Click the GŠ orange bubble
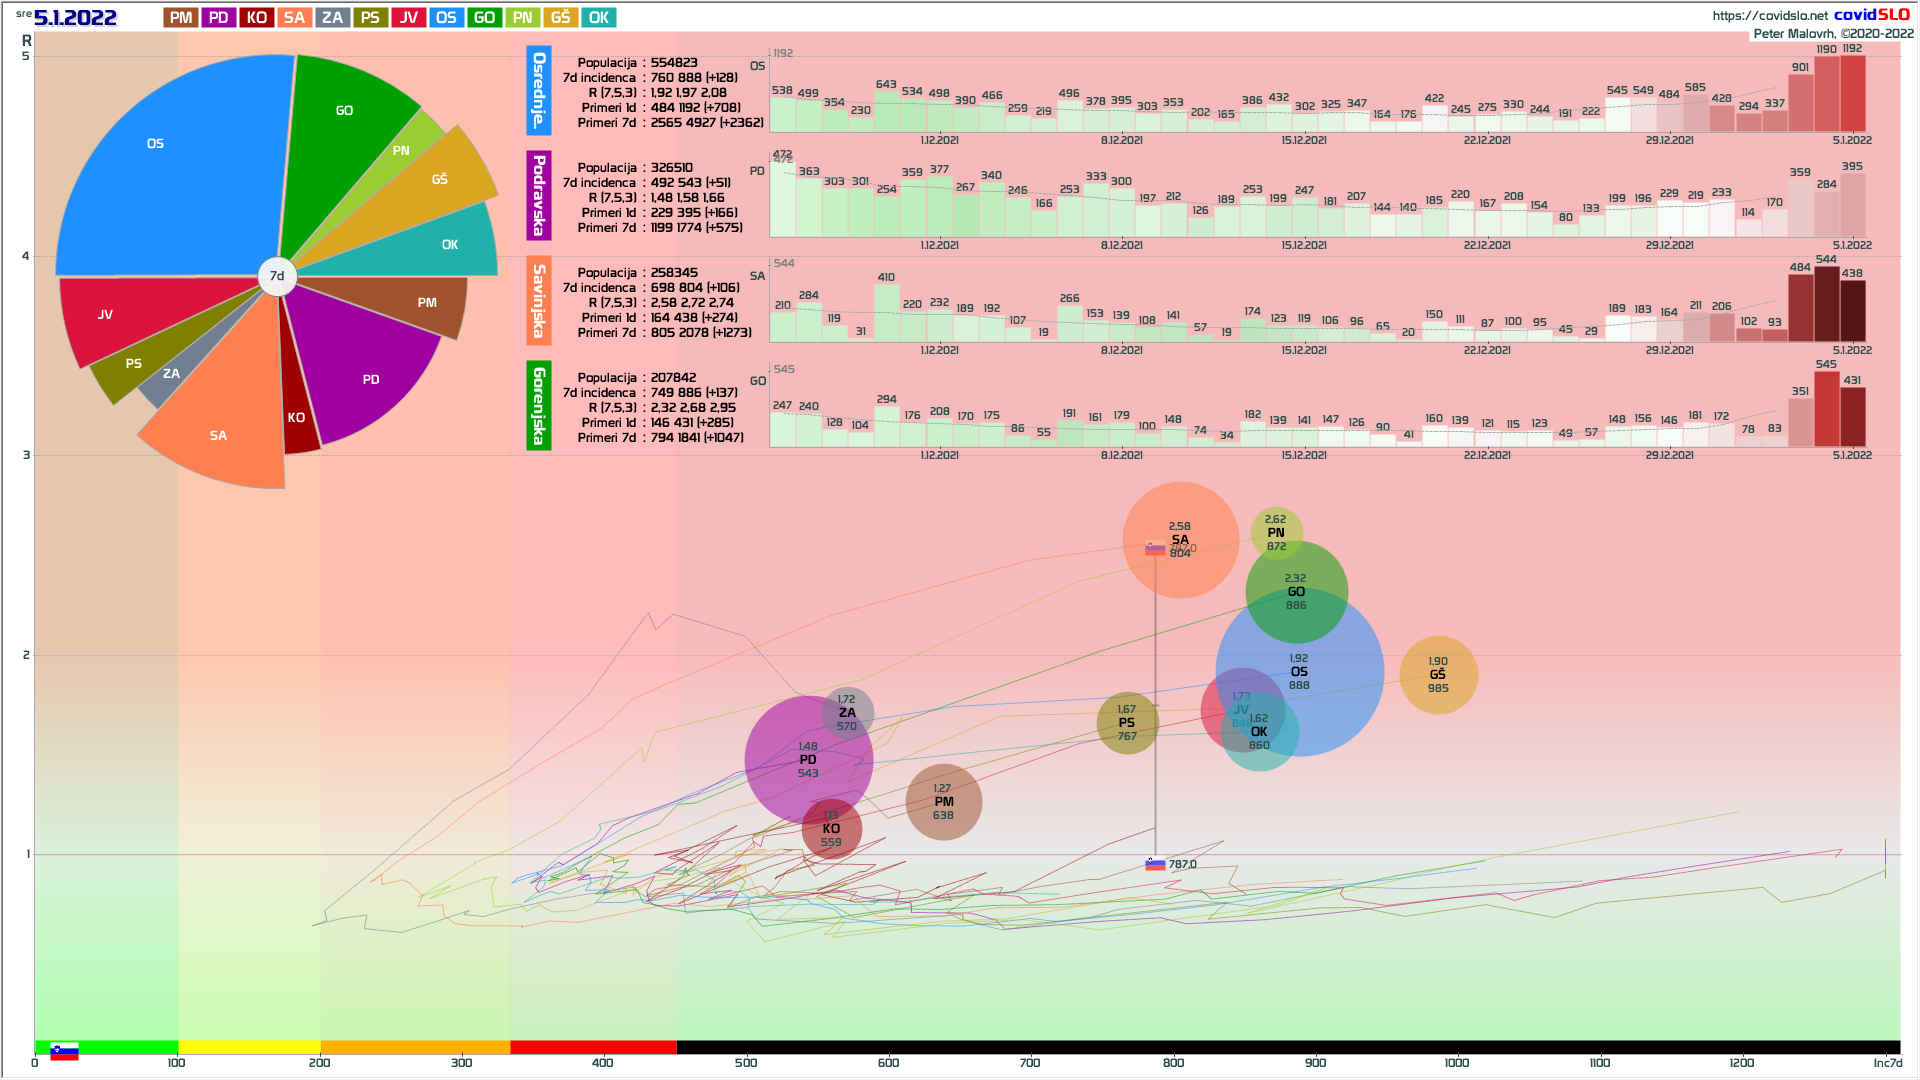 pos(1438,675)
